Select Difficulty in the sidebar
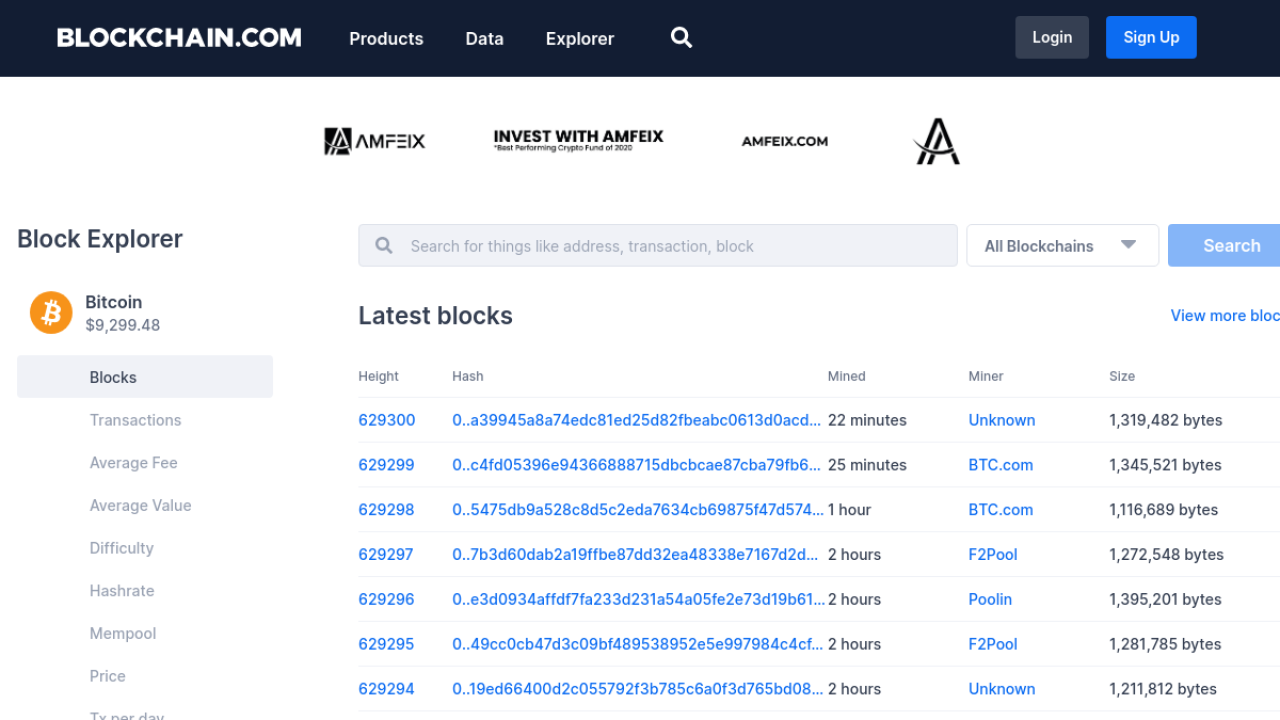1280x720 pixels. [x=122, y=548]
